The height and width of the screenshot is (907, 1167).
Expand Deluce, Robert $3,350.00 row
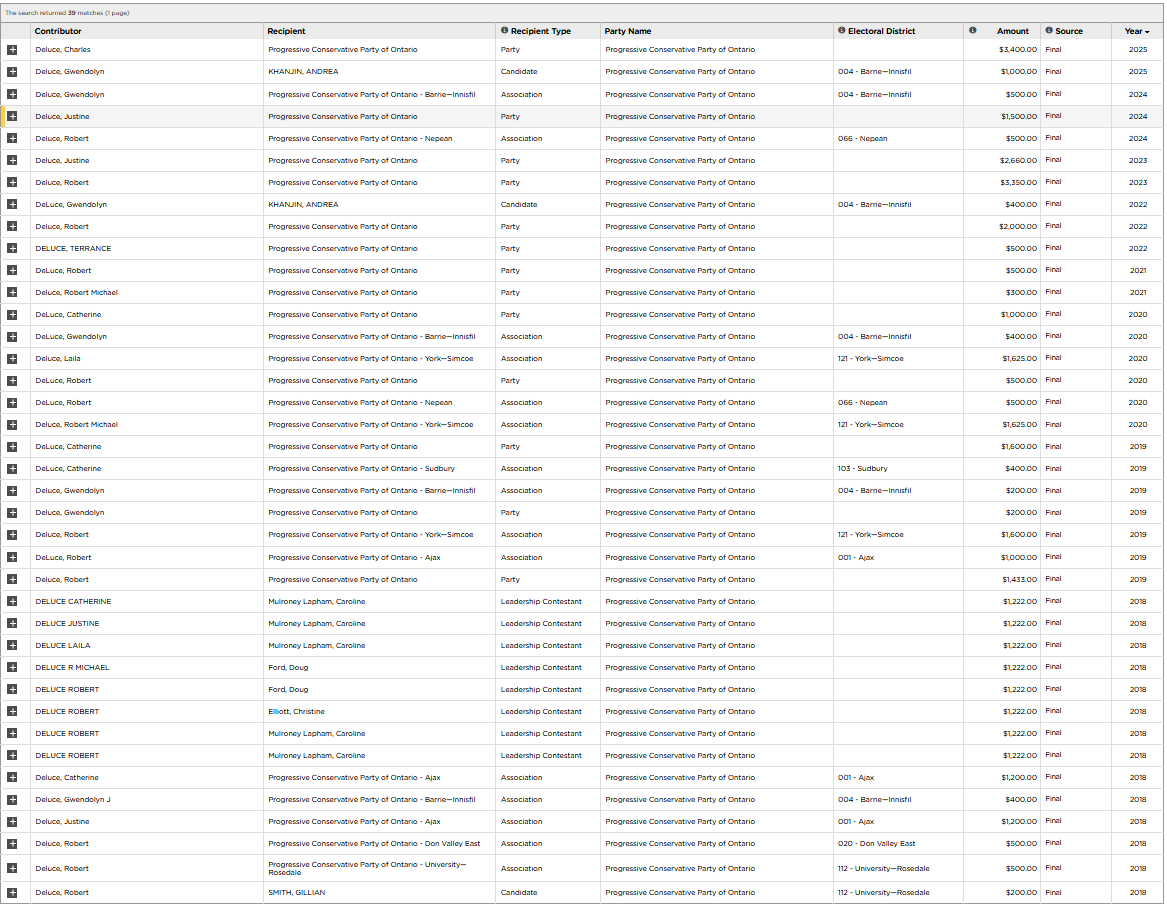click(x=12, y=182)
